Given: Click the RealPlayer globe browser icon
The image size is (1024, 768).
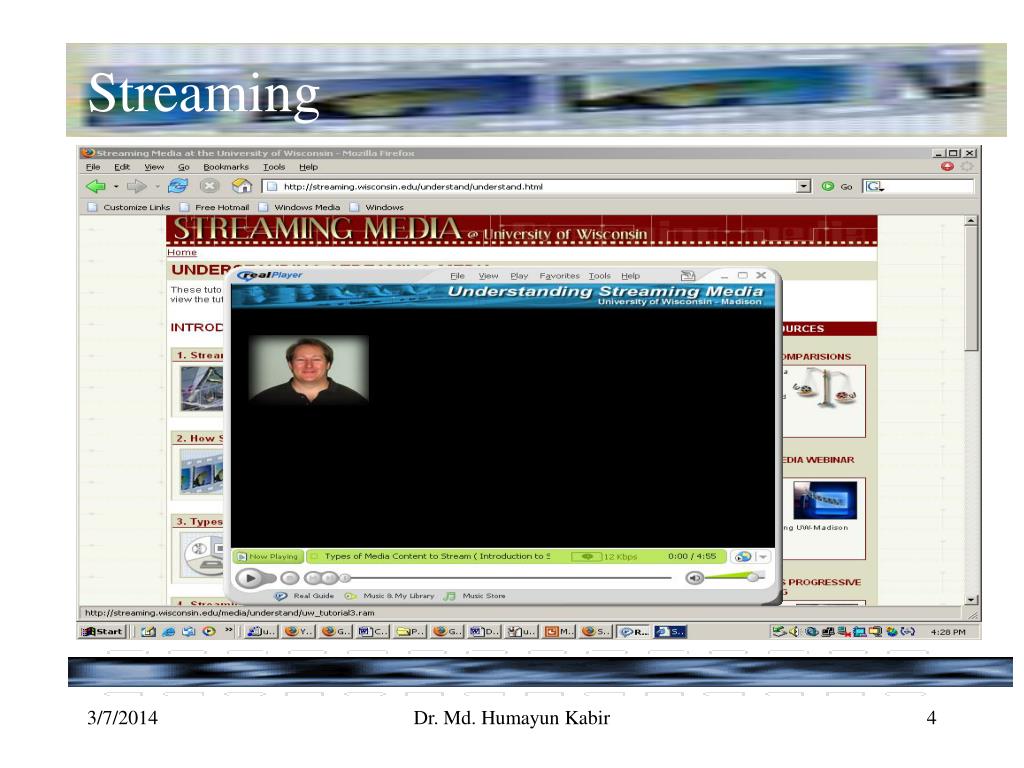Looking at the screenshot, I should pos(743,557).
